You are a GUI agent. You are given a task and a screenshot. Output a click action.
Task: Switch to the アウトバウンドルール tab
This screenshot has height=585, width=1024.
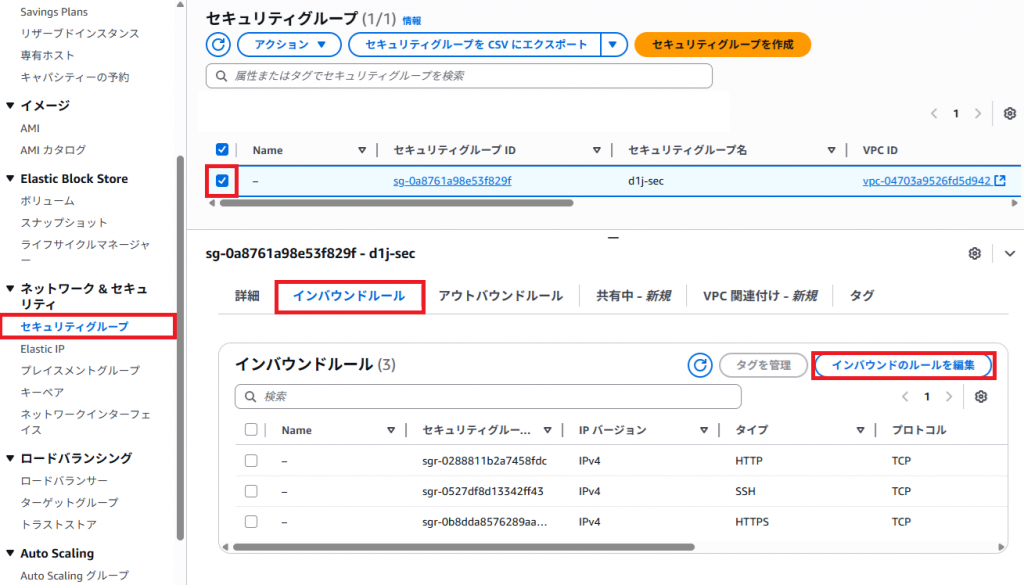click(500, 296)
